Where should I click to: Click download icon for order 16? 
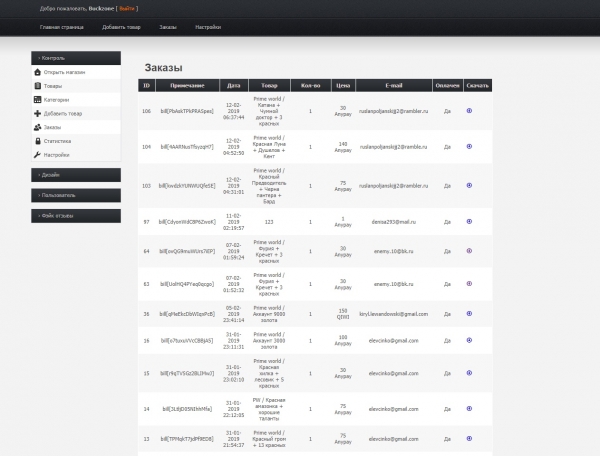pyautogui.click(x=470, y=341)
